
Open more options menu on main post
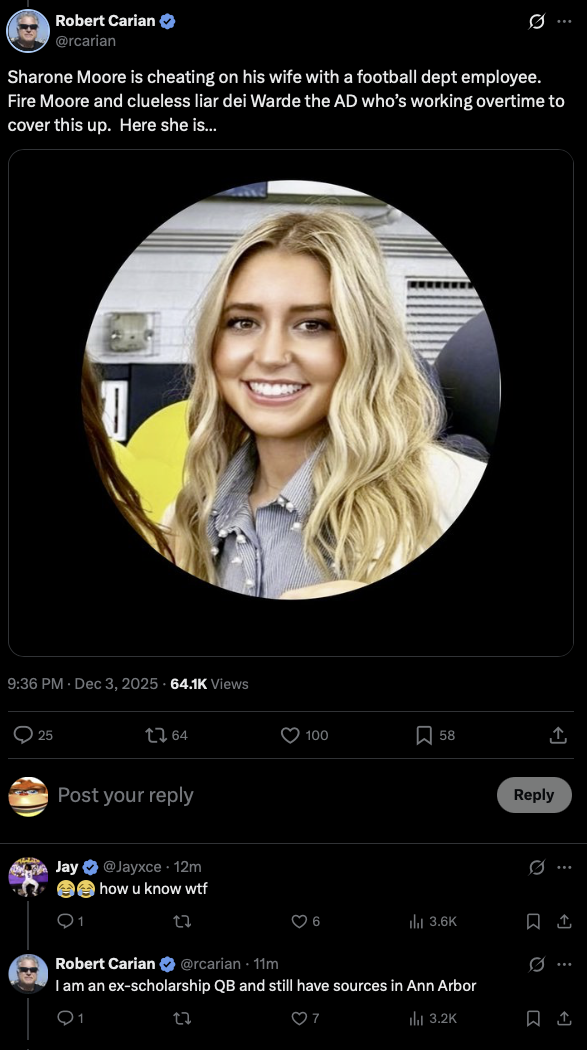pyautogui.click(x=564, y=21)
